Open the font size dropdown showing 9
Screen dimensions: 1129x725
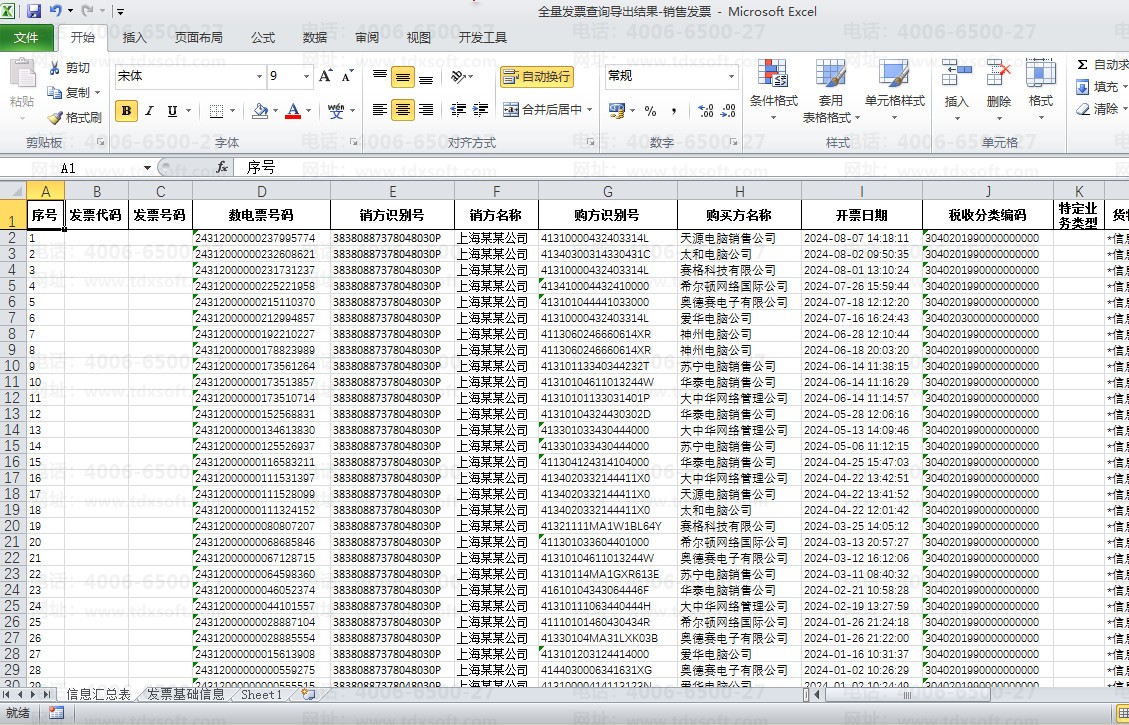pos(306,76)
